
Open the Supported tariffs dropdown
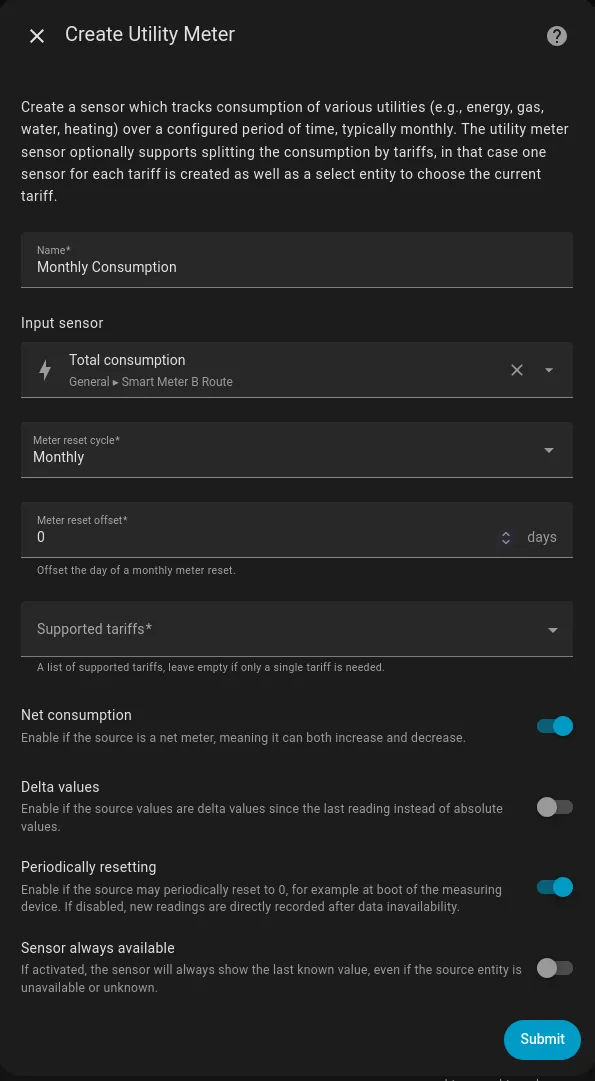pos(551,629)
